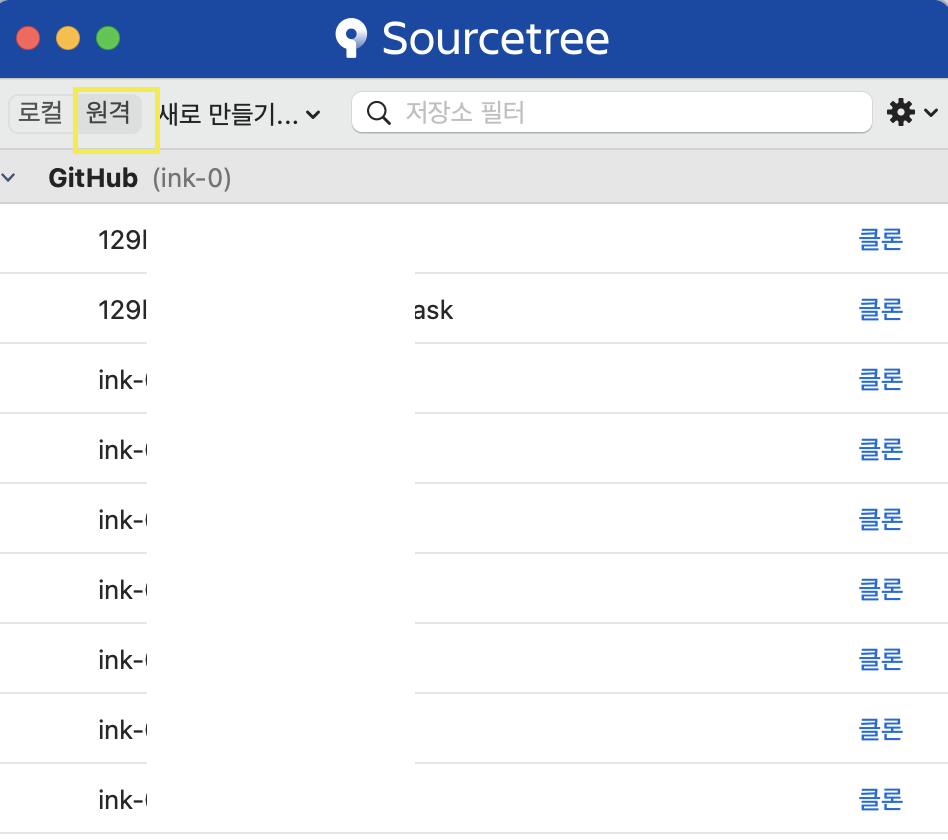This screenshot has width=948, height=840.
Task: Switch to the 로컬 tab
Action: tap(41, 112)
